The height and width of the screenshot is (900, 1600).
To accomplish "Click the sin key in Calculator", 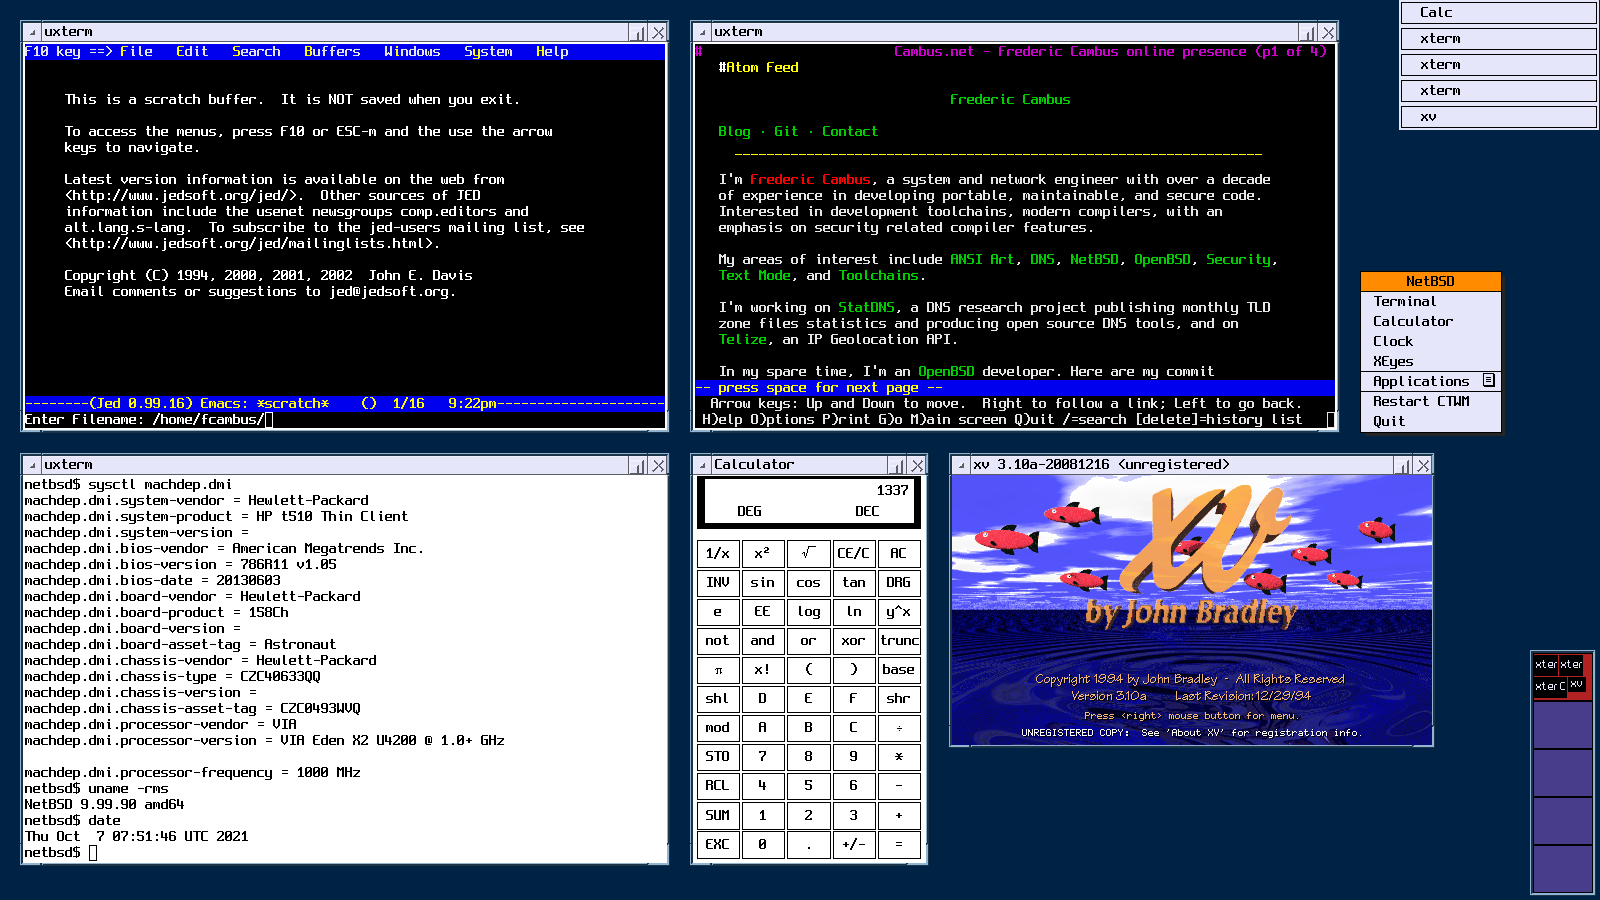I will click(762, 582).
